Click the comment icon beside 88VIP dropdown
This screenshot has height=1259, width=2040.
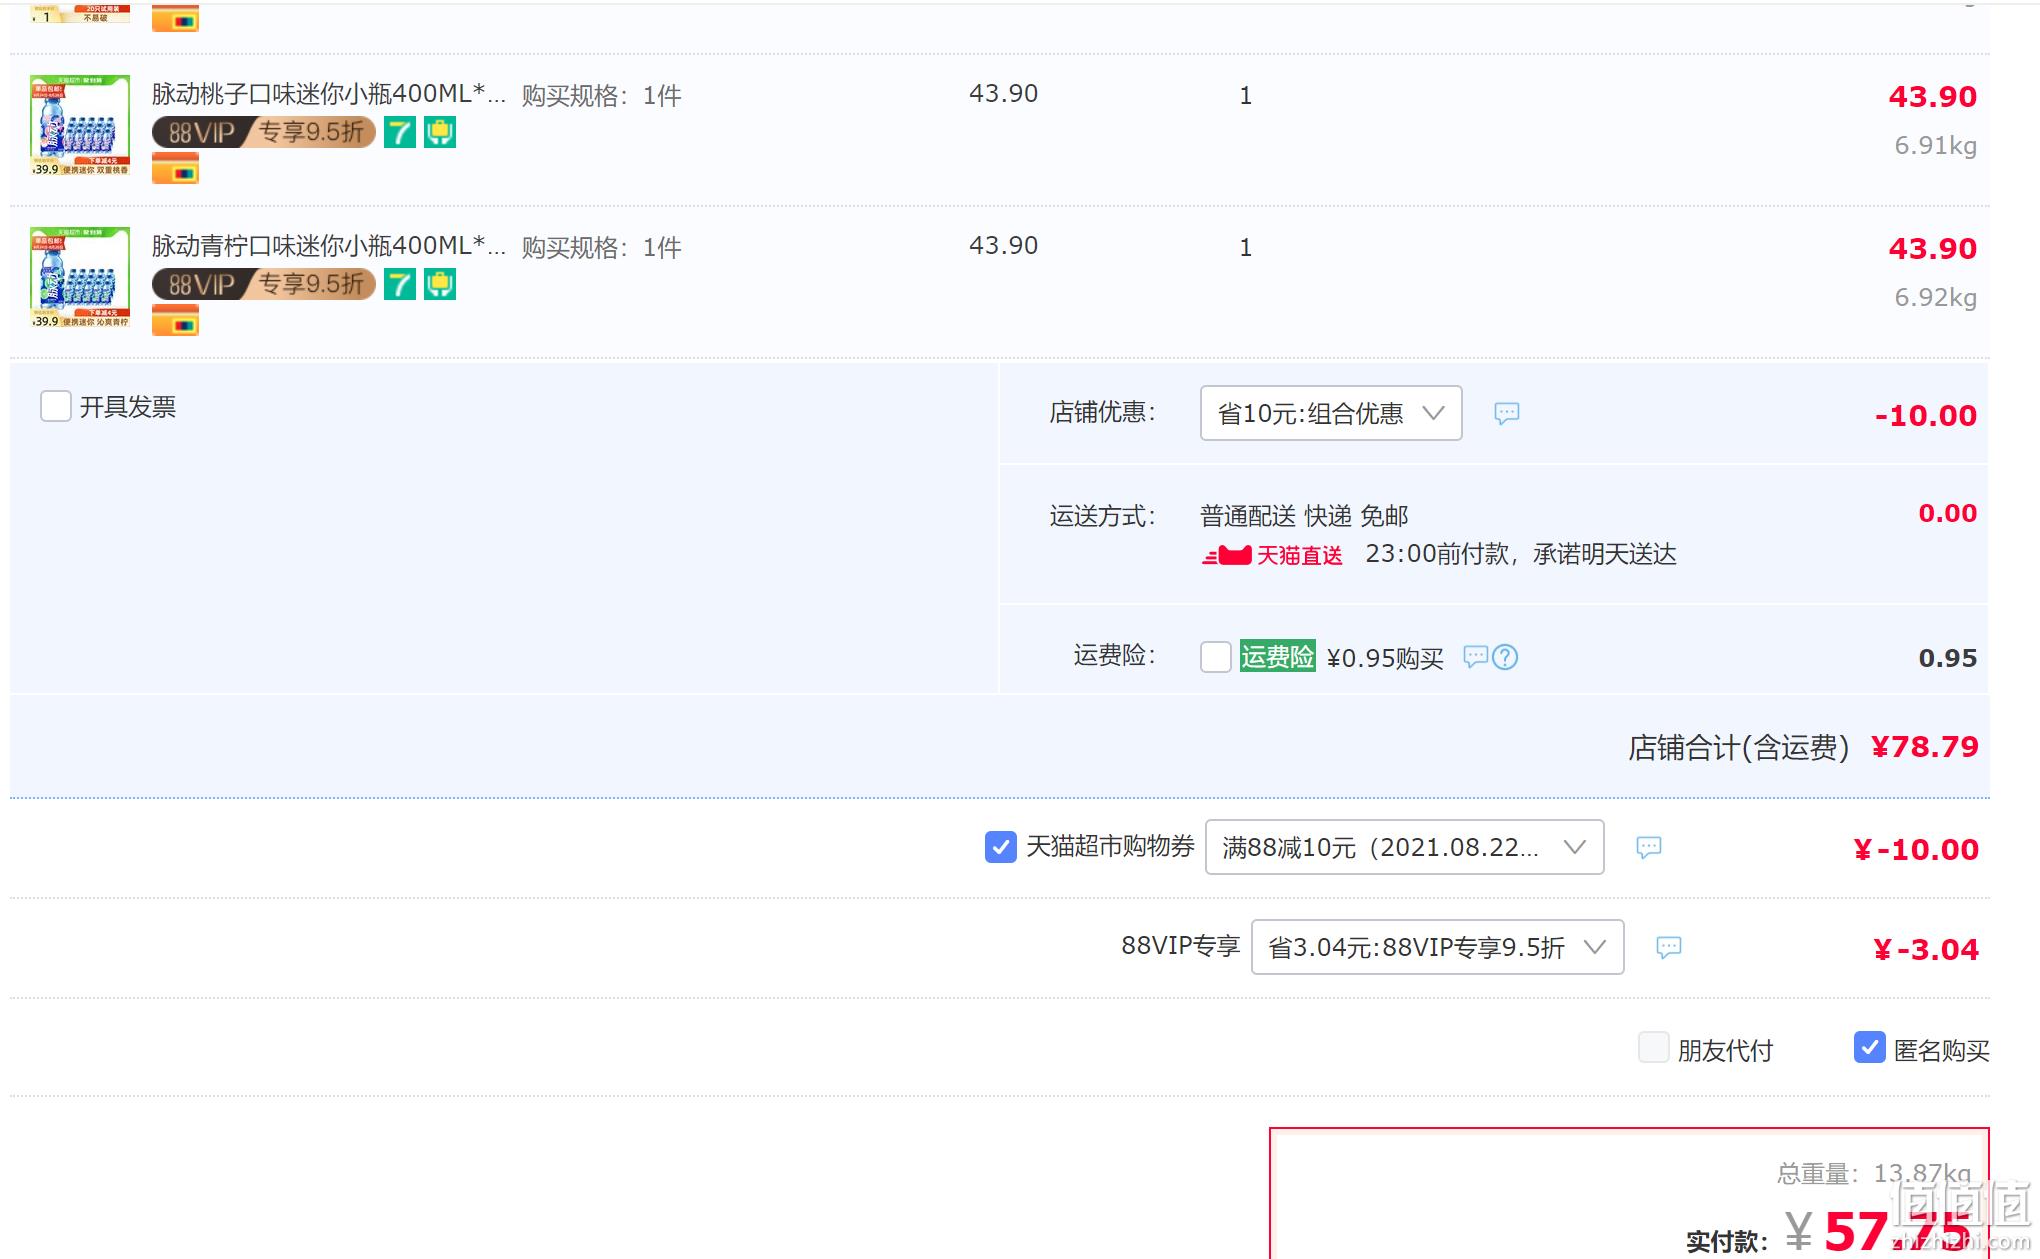1669,948
